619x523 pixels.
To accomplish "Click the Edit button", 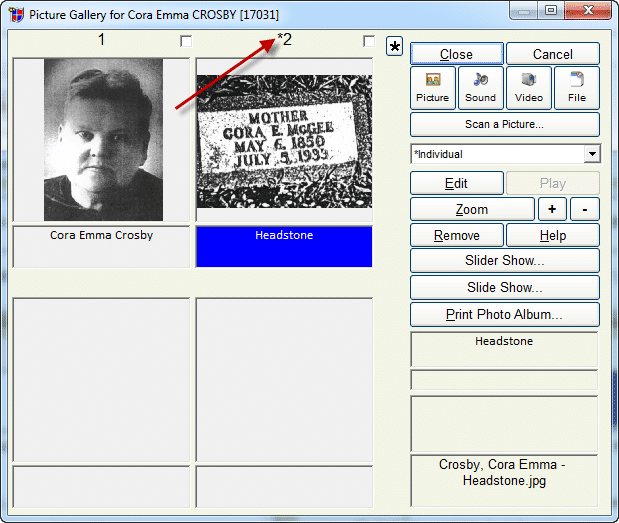I will 456,183.
